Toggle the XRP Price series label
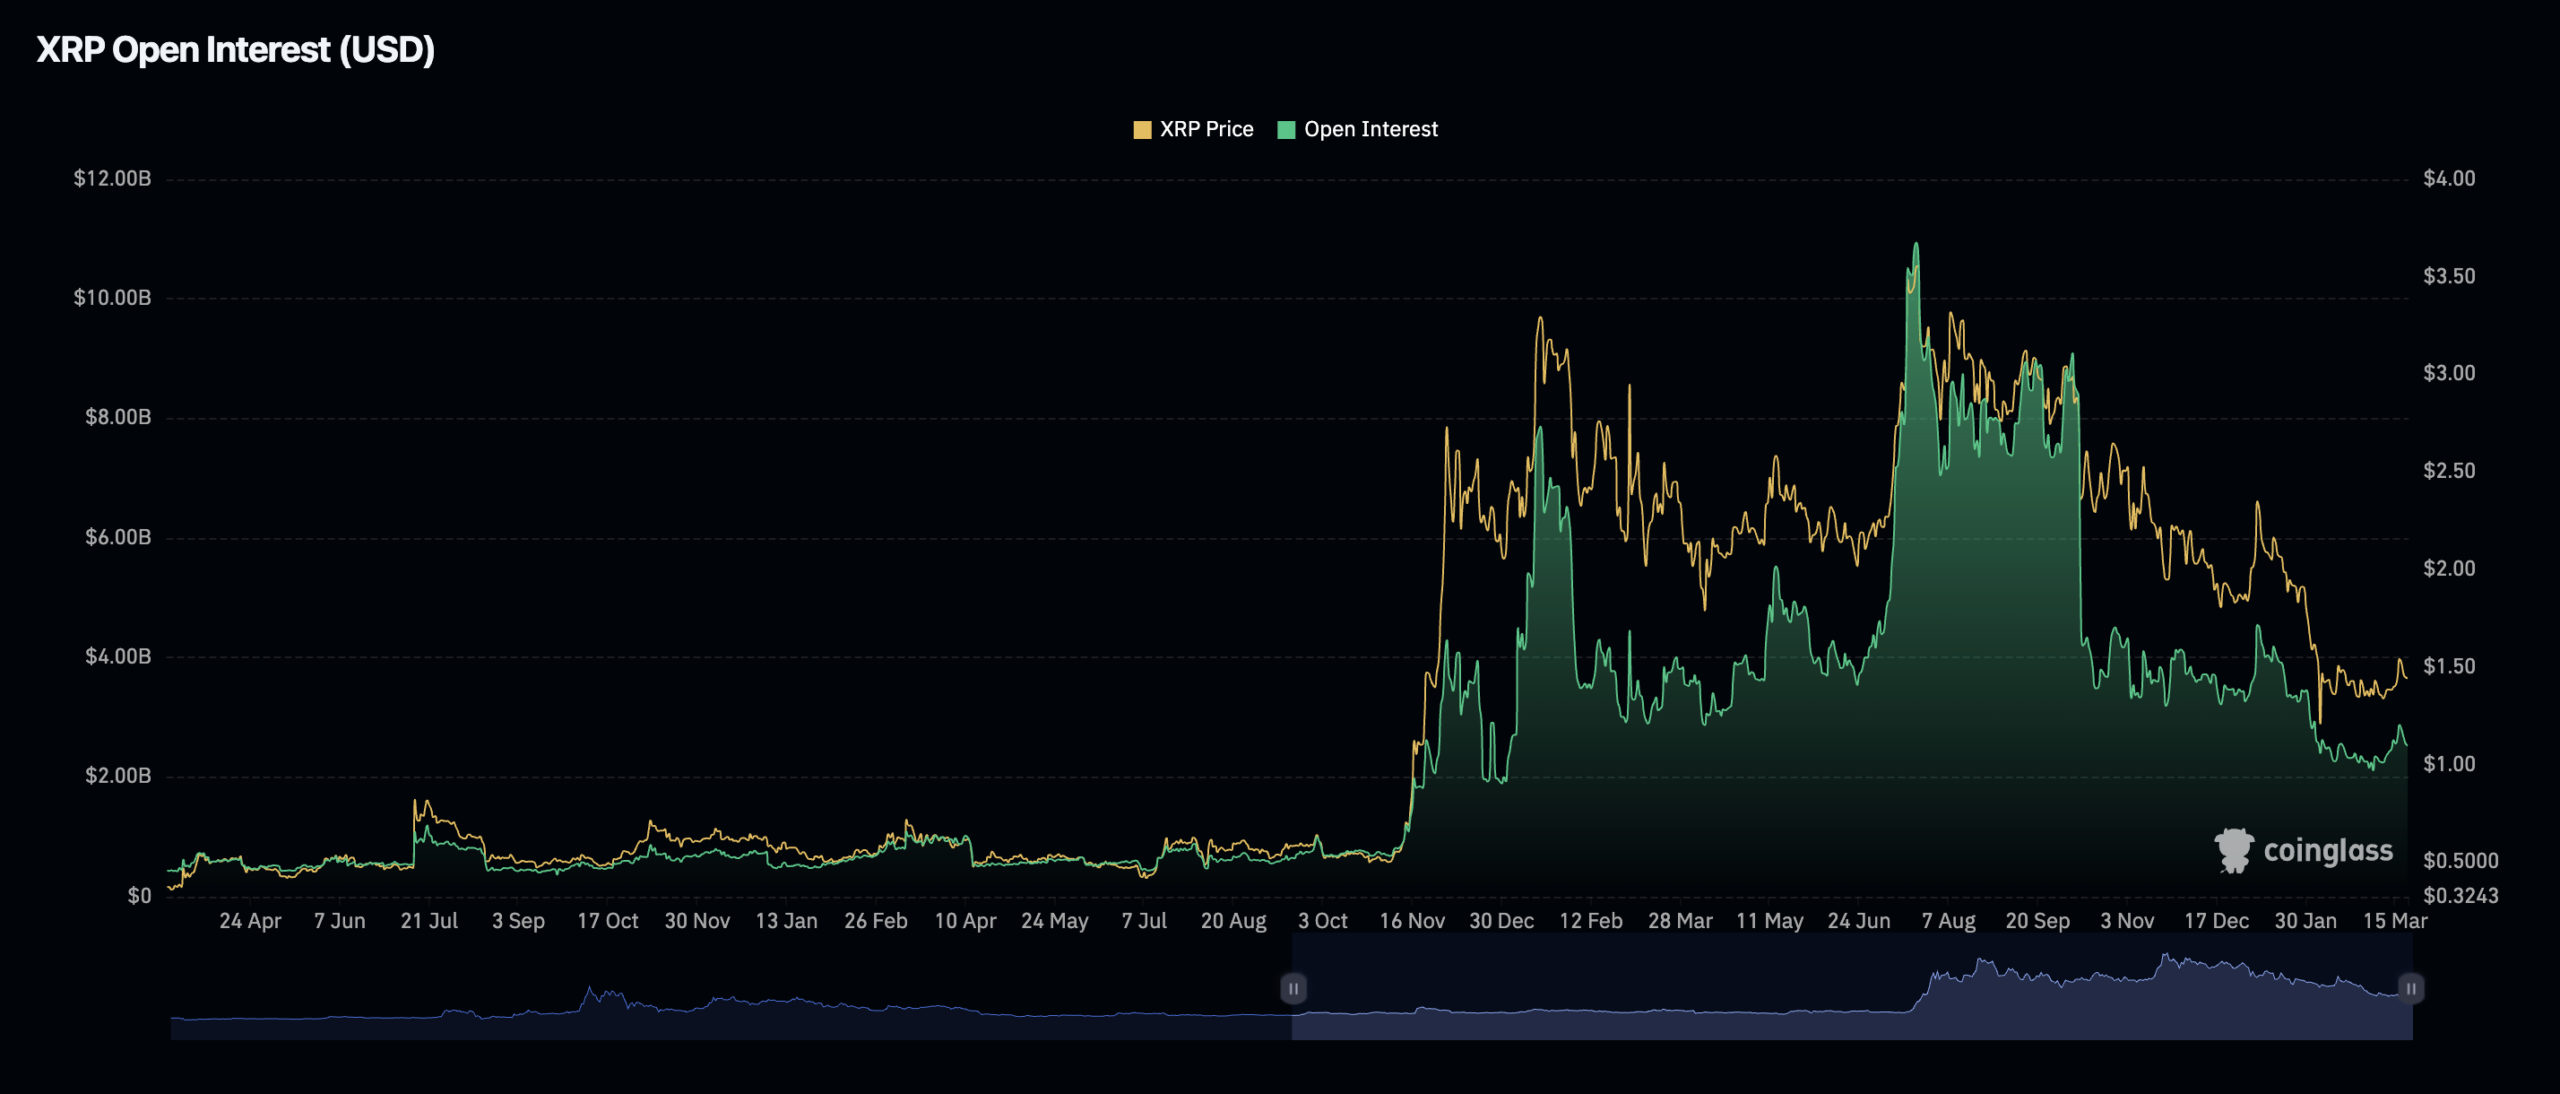2560x1094 pixels. click(1206, 129)
